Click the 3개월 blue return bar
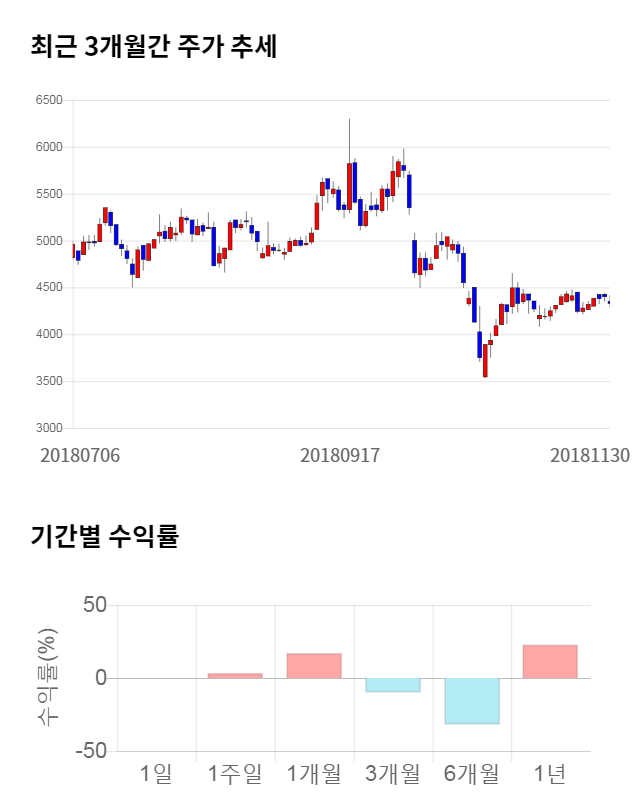This screenshot has width=640, height=810. 392,684
